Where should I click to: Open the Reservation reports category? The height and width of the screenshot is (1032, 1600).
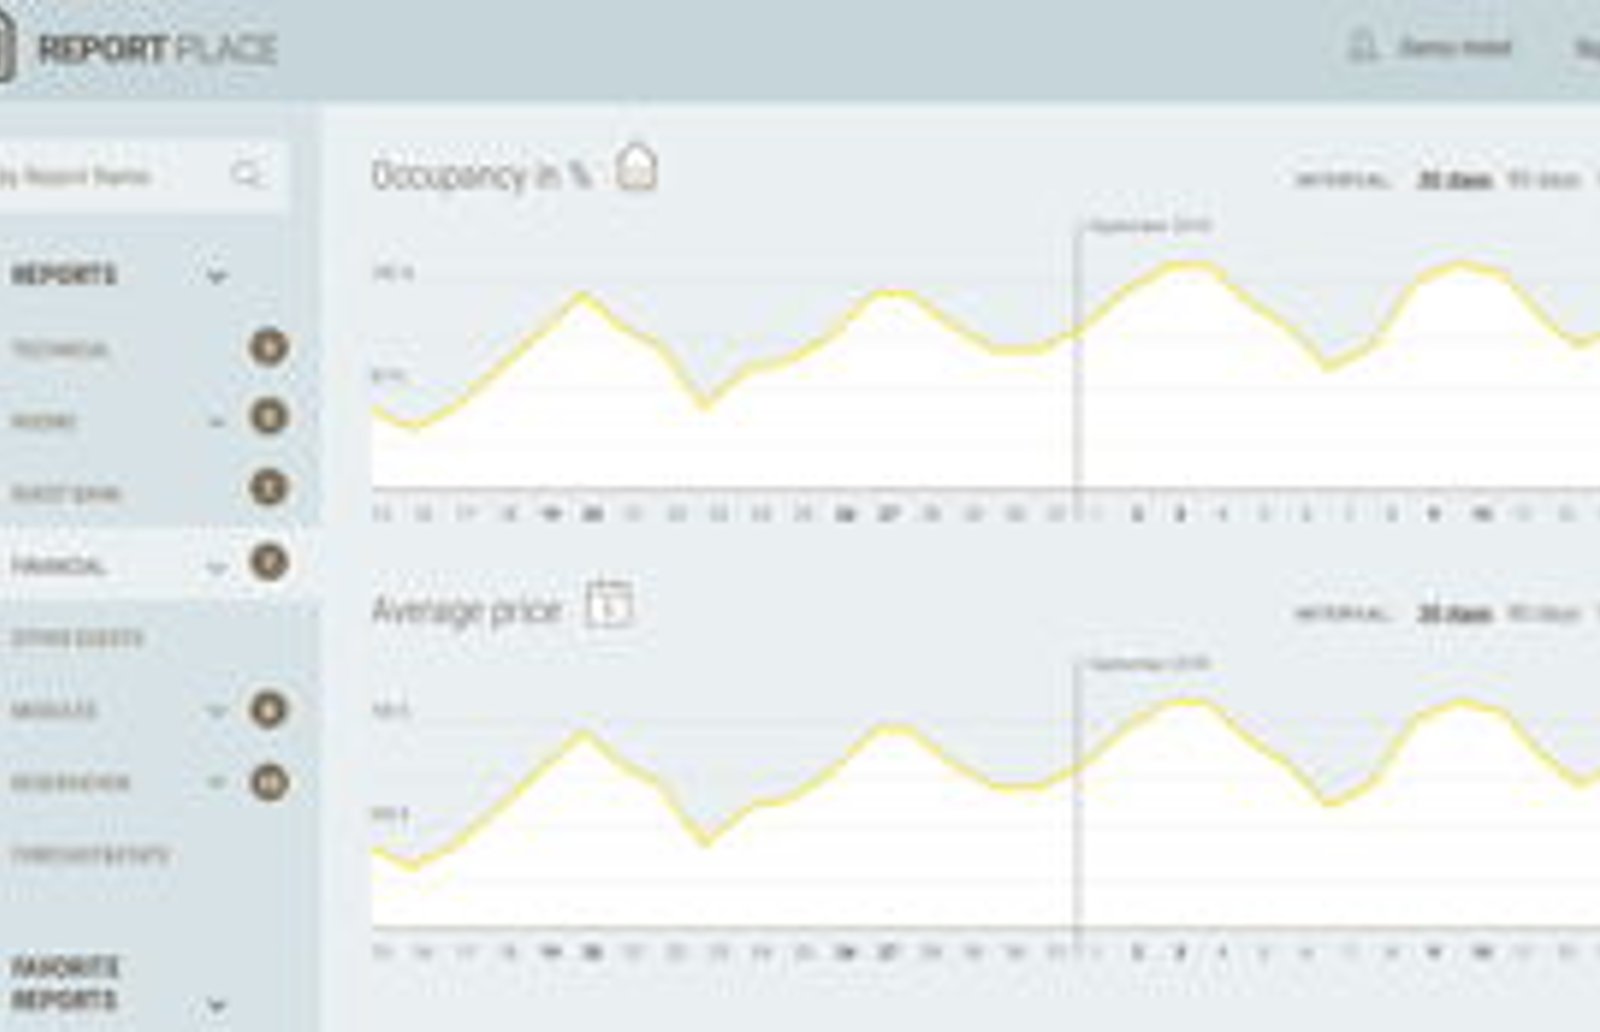[x=70, y=783]
